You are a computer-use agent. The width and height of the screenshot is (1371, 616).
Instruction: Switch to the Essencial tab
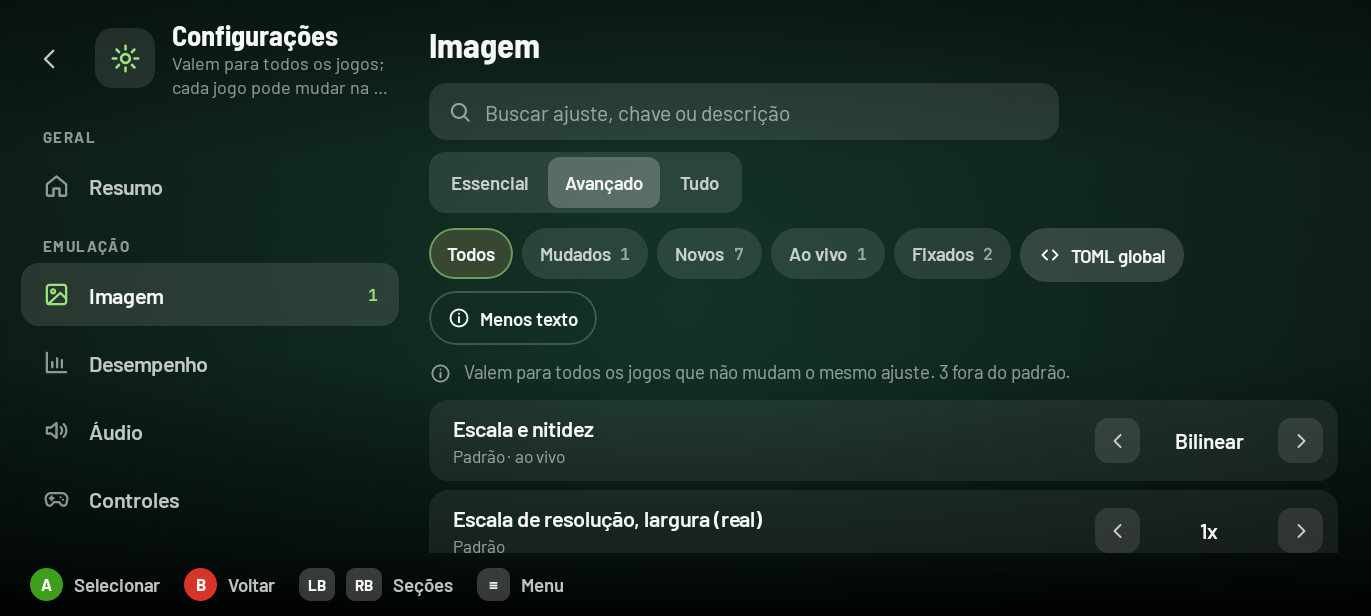(x=490, y=183)
